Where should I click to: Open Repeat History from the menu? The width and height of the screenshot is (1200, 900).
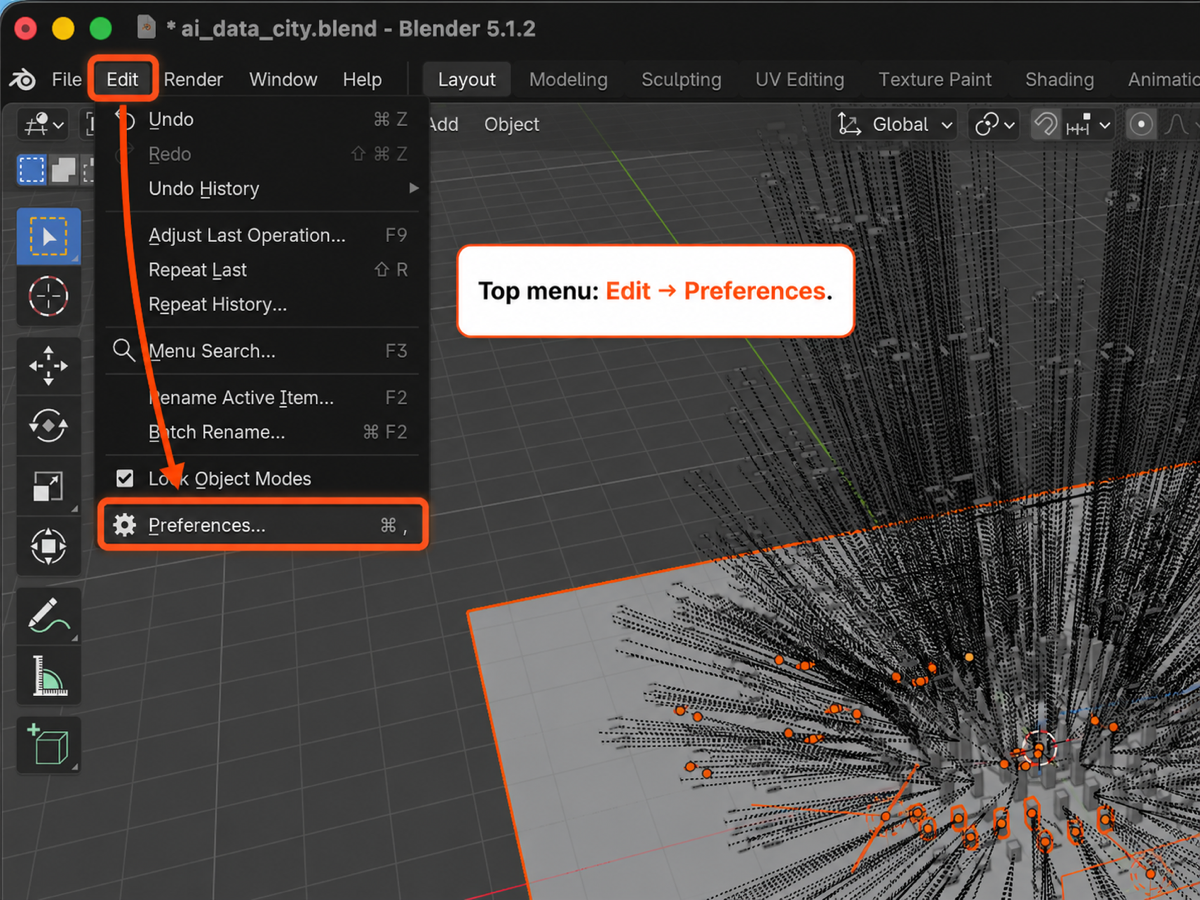(x=262, y=305)
